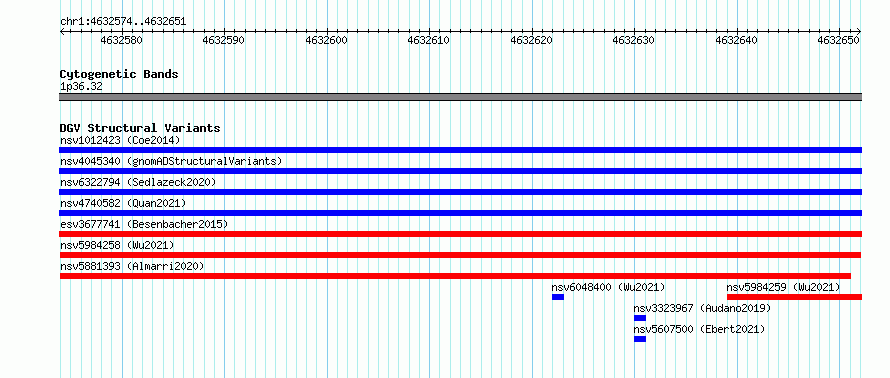Select the red nsv5881393 variant bar
This screenshot has width=890, height=378.
pyautogui.click(x=455, y=276)
